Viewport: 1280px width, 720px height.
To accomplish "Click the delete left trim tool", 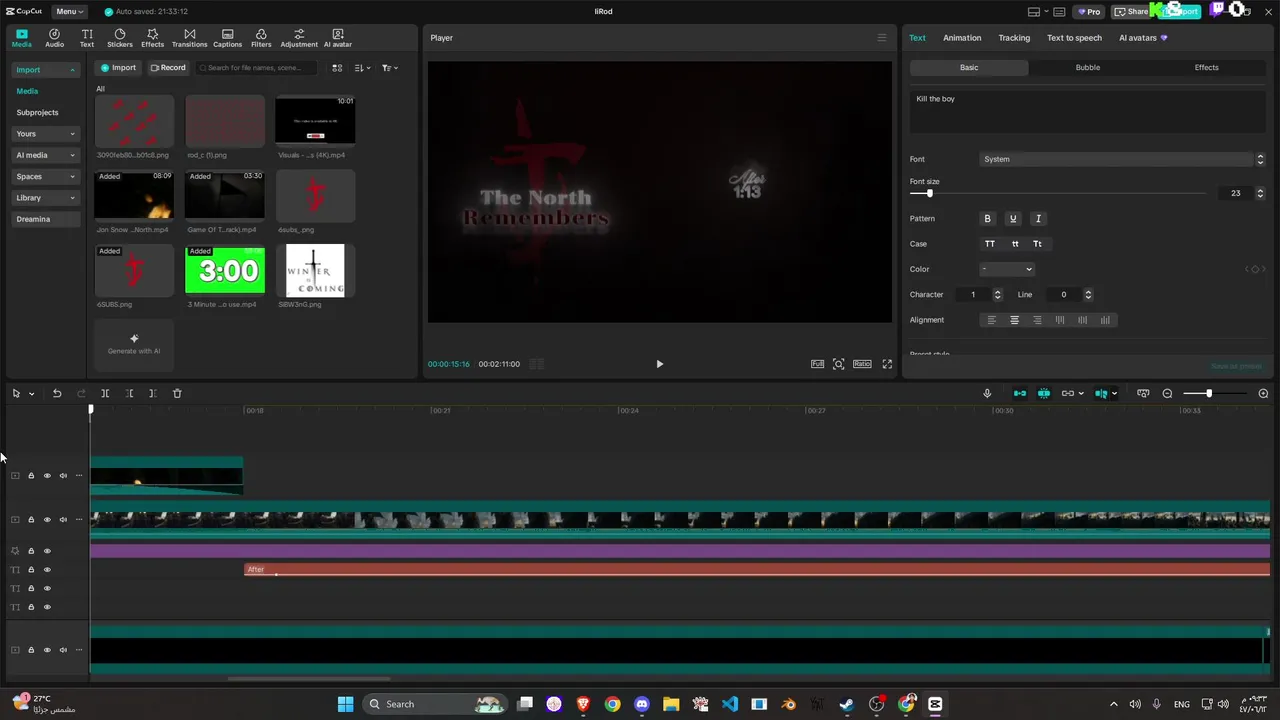I will tap(129, 393).
